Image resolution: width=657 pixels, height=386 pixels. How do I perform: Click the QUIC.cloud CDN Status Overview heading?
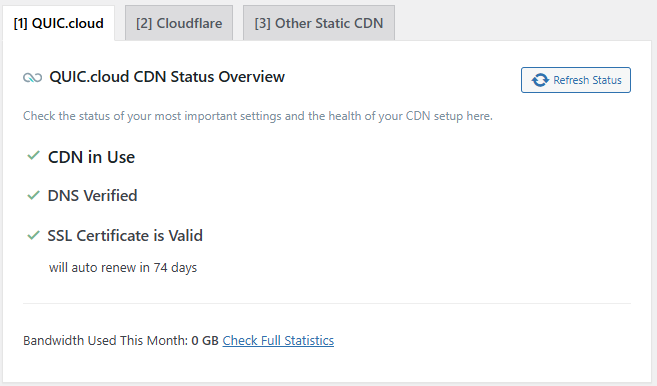click(x=167, y=77)
